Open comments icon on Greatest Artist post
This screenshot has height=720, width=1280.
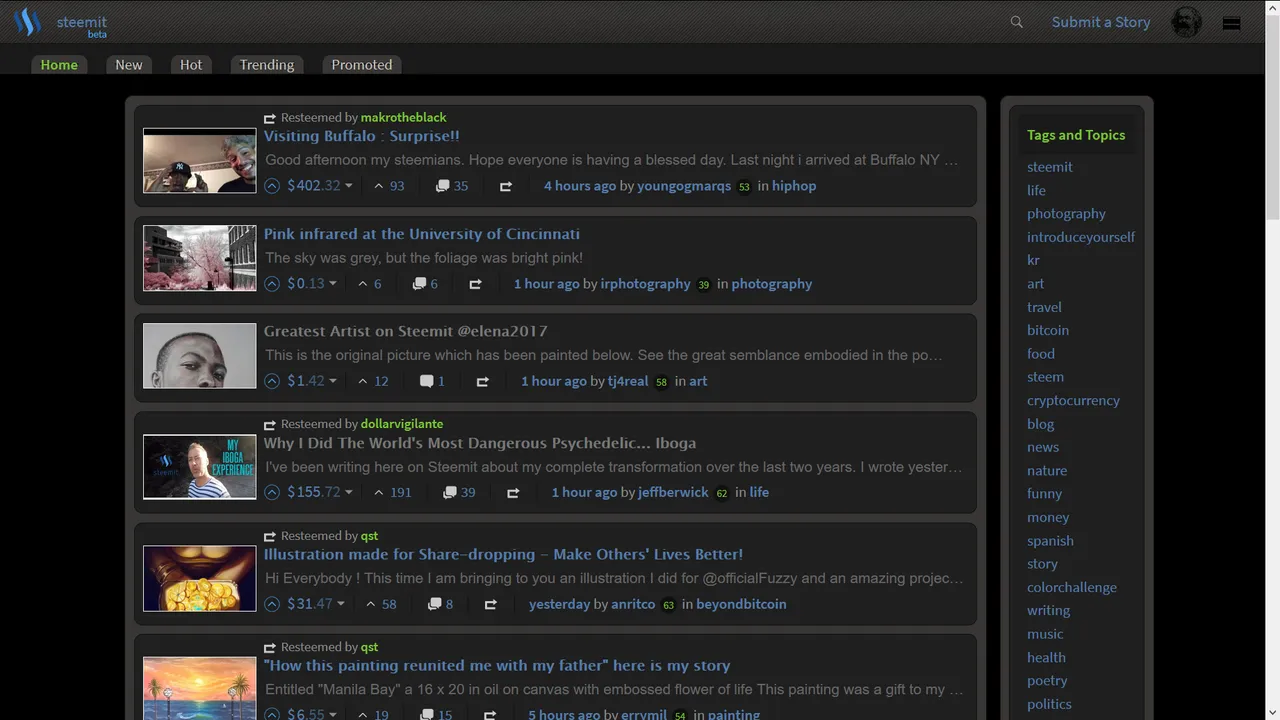(x=427, y=381)
